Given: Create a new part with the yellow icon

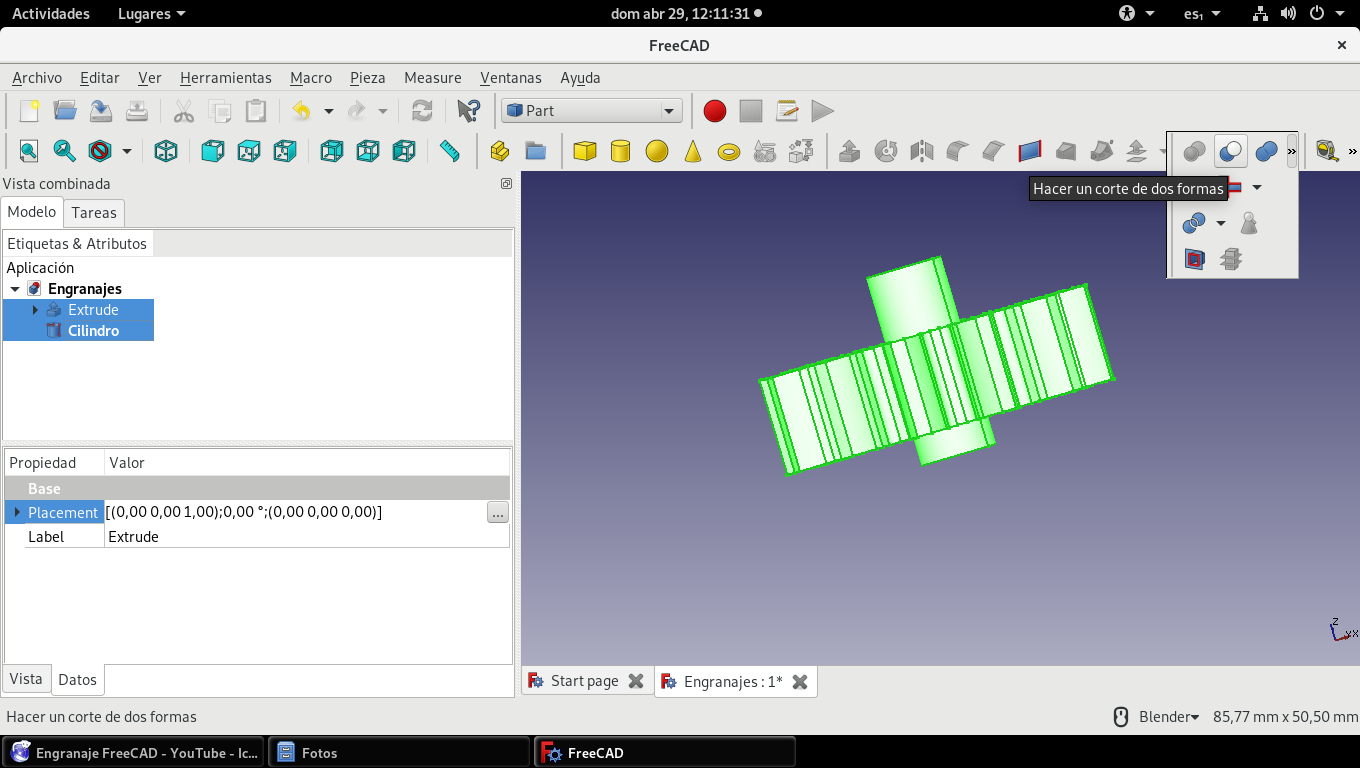Looking at the screenshot, I should click(x=500, y=151).
